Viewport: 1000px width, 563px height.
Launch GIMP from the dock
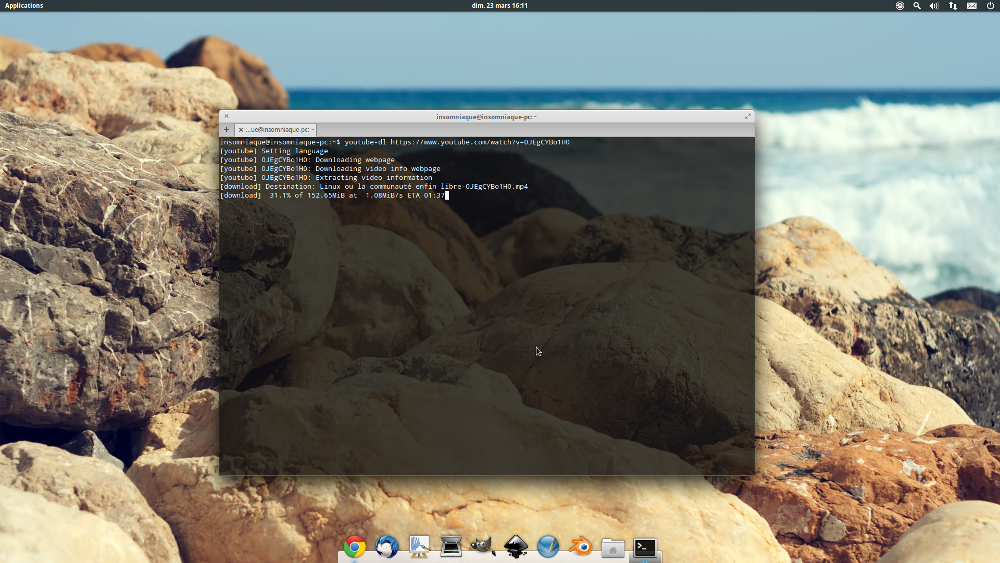(x=483, y=546)
